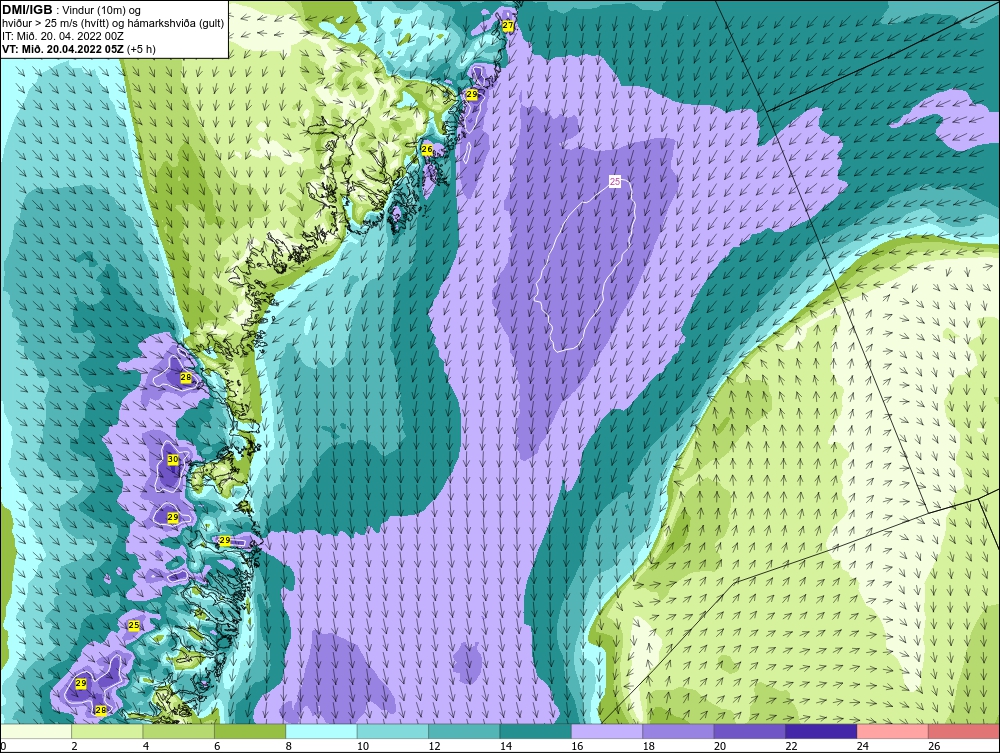
Task: Click the scale number 4
Action: coord(146,746)
